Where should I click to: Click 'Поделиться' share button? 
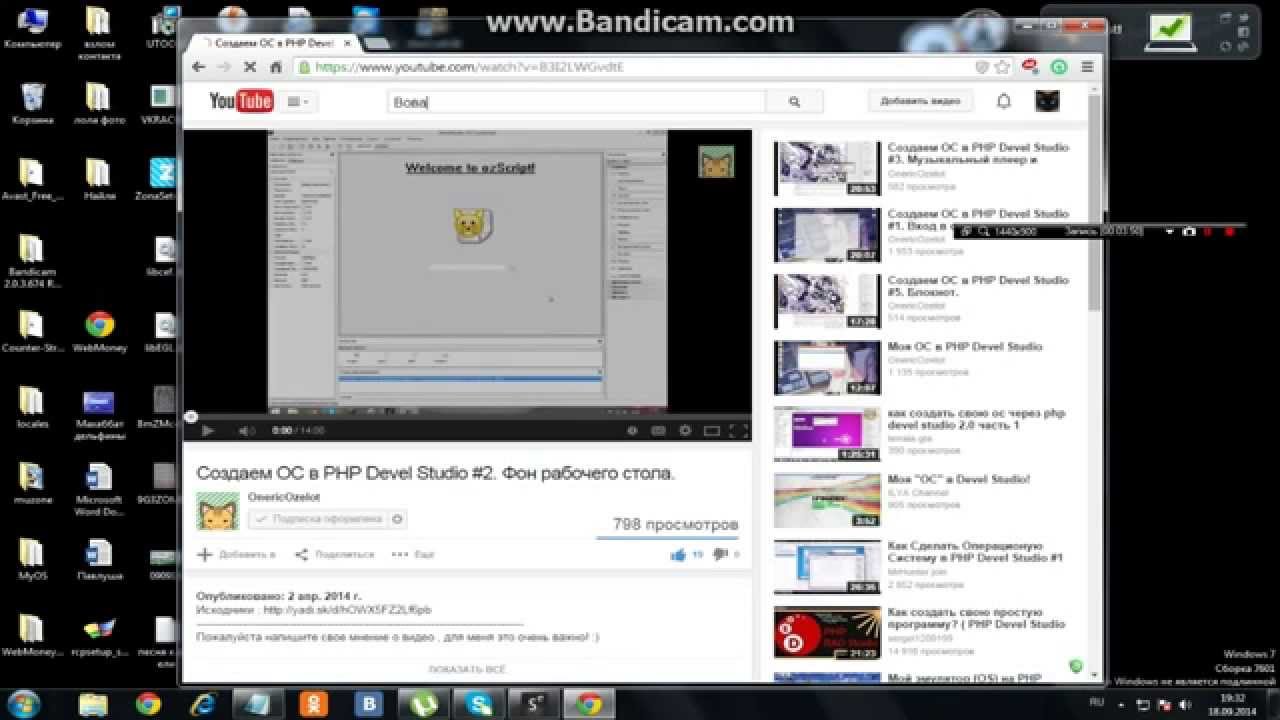(334, 554)
